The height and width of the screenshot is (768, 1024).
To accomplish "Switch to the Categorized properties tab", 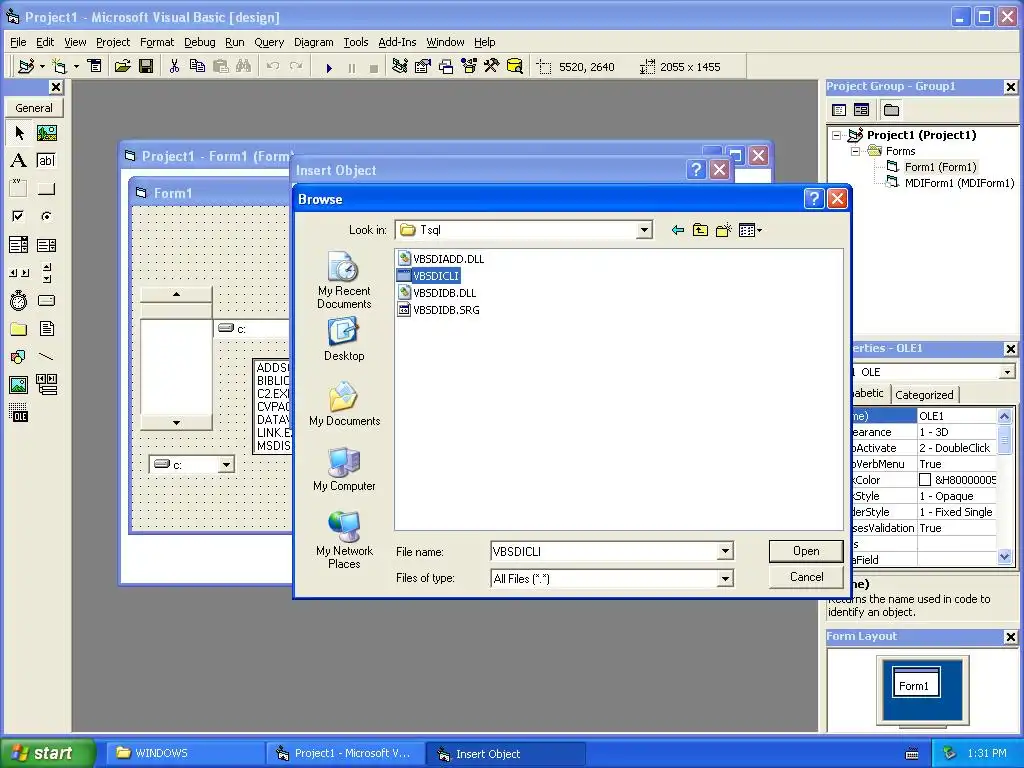I will click(x=924, y=395).
